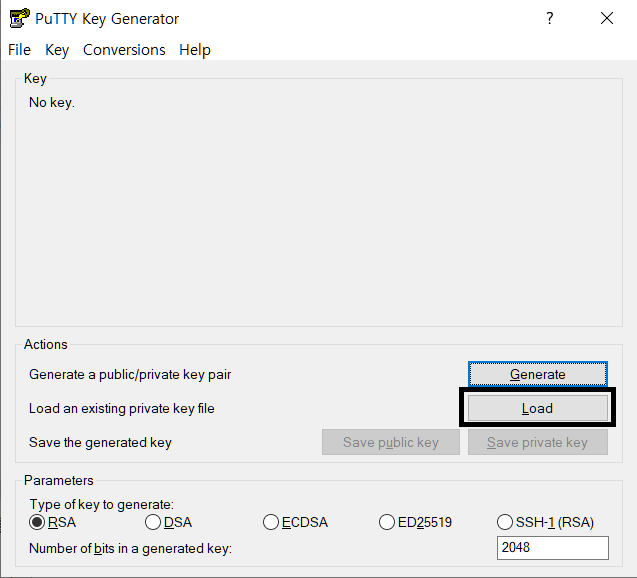Open the Help menu
This screenshot has height=578, width=637.
195,50
